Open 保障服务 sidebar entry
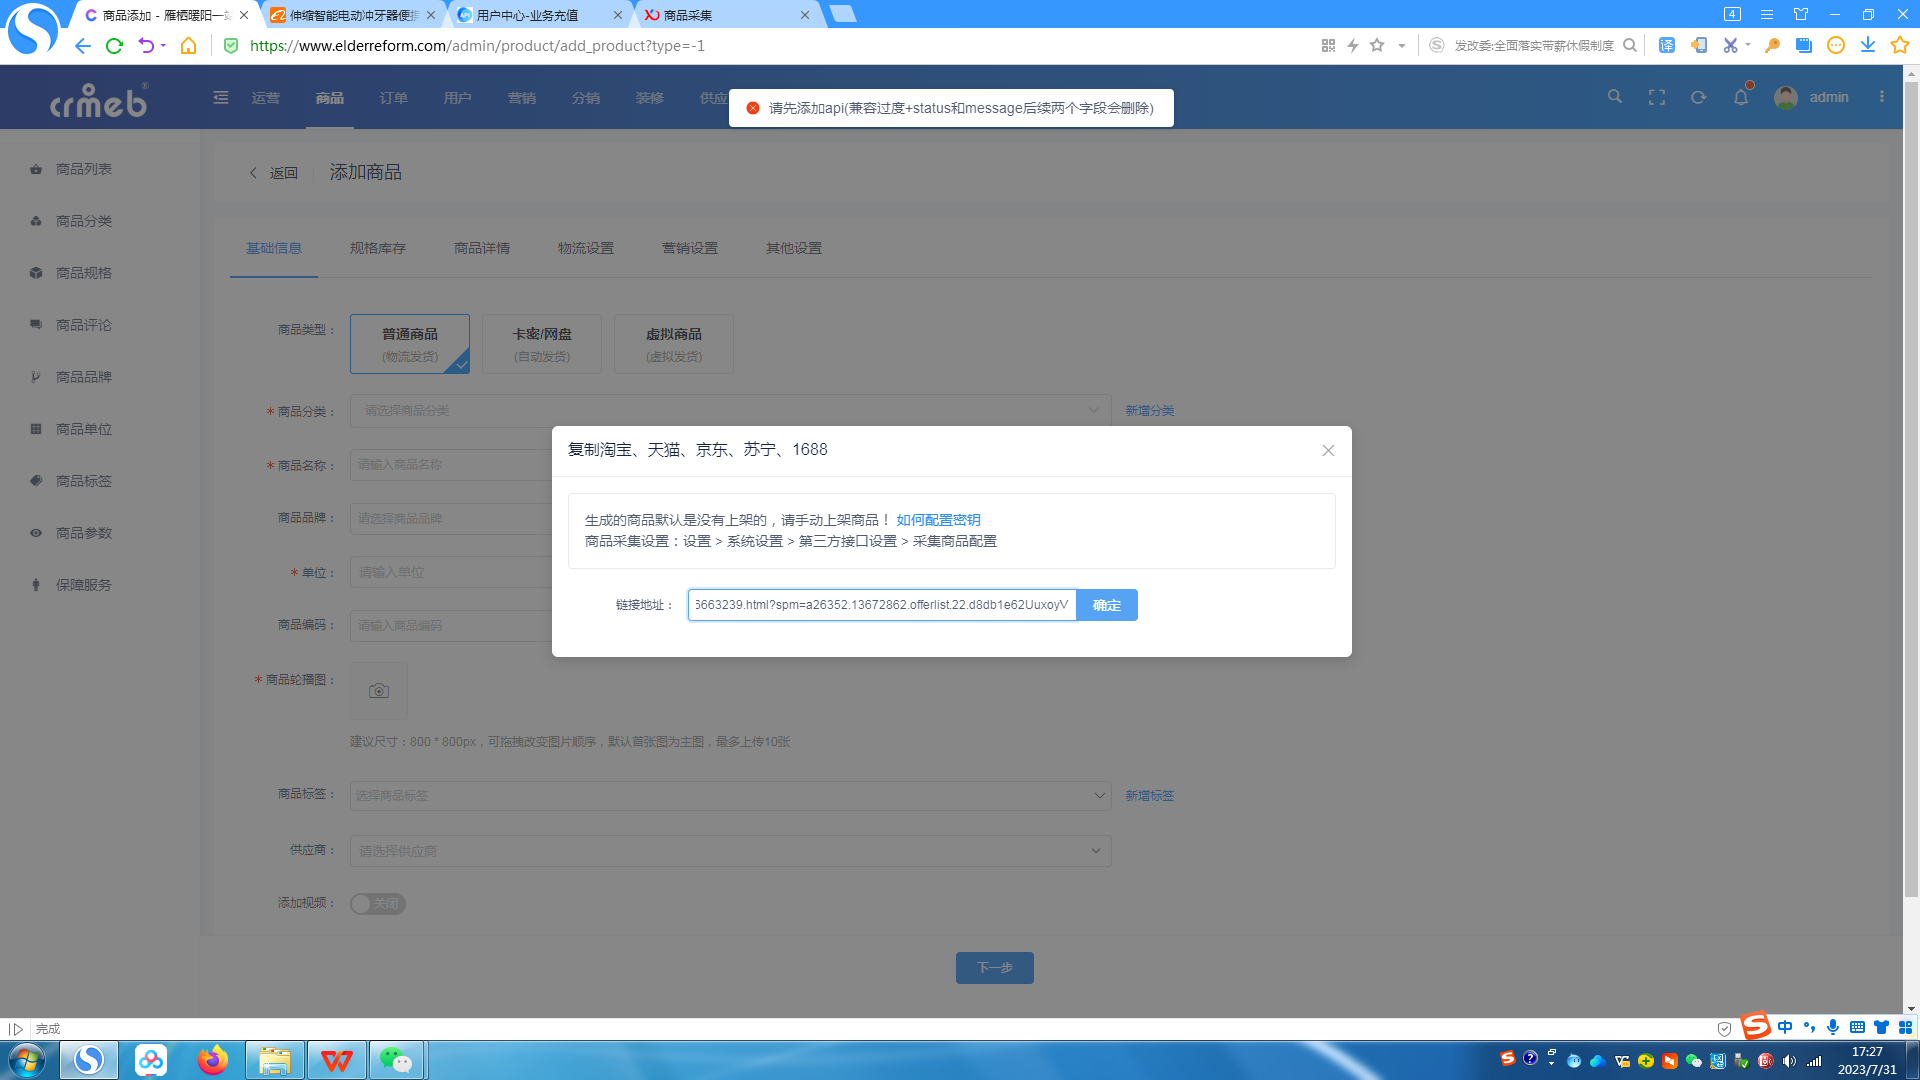This screenshot has height=1080, width=1920. pos(84,585)
